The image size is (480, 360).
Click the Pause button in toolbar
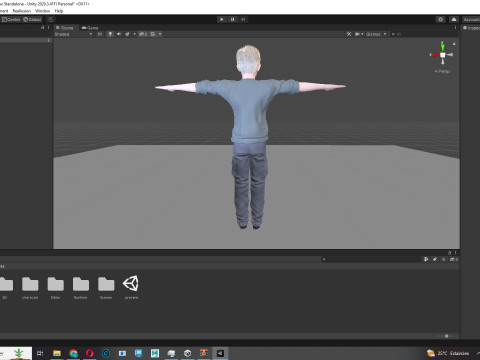(x=232, y=19)
